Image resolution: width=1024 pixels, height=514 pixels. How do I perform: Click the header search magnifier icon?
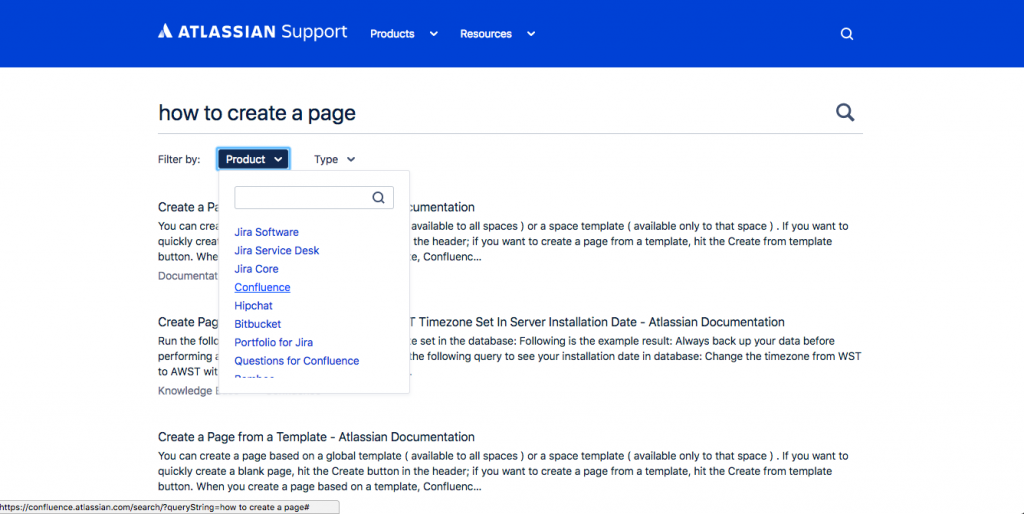[846, 34]
